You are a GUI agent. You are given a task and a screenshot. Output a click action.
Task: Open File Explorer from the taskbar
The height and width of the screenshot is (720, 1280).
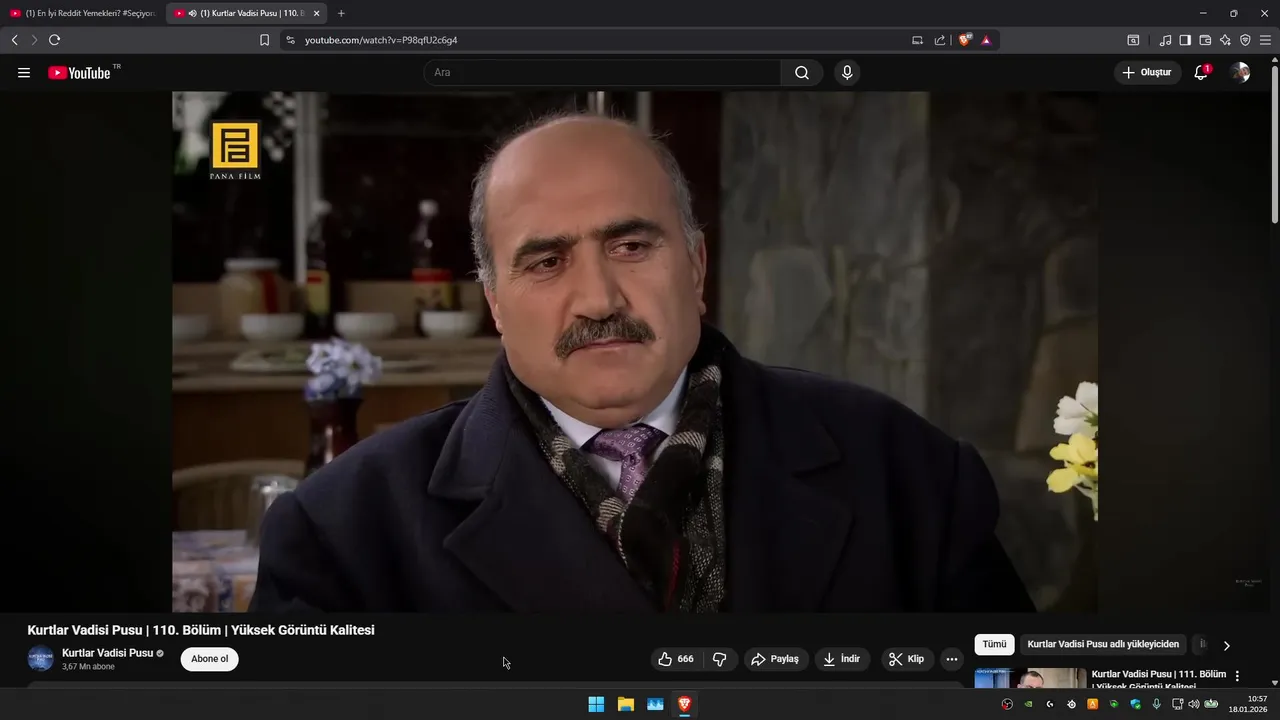pos(626,704)
